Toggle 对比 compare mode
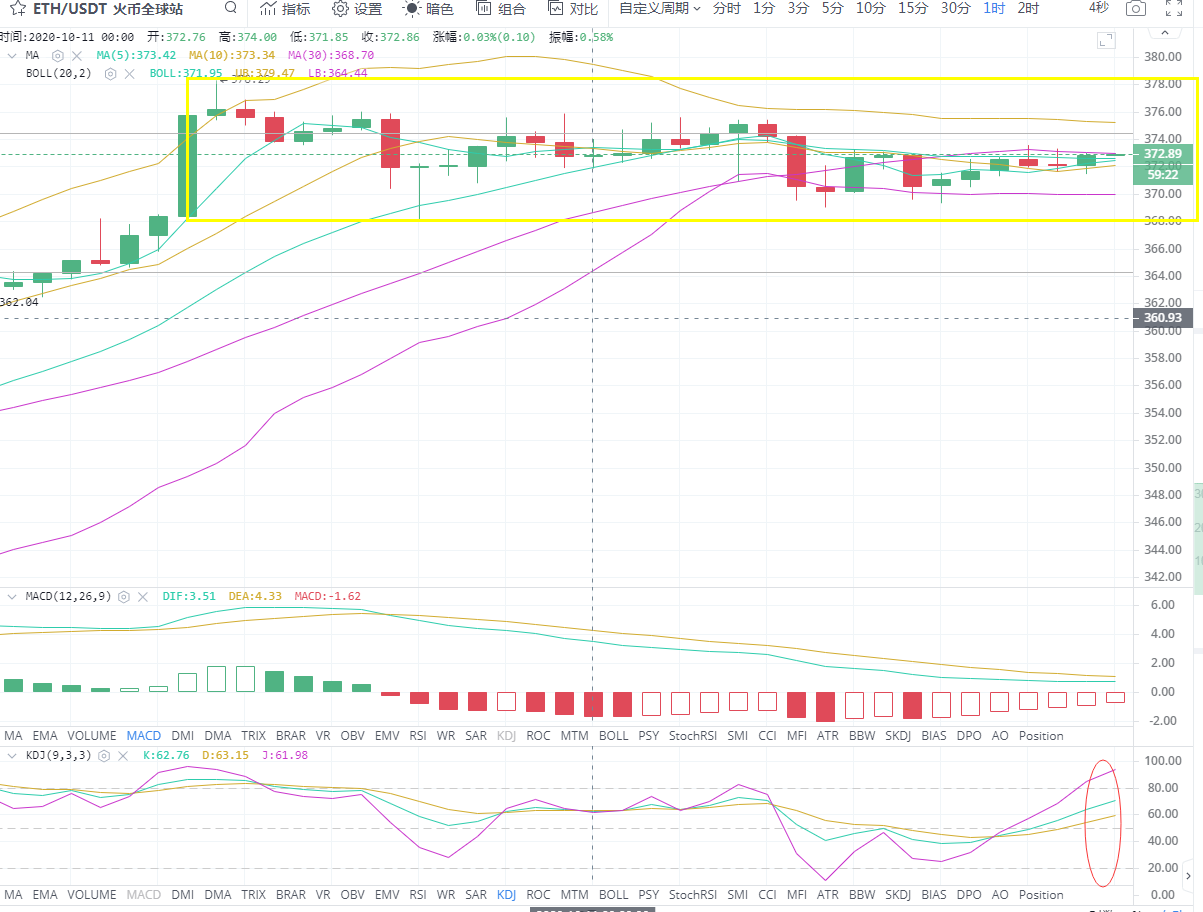This screenshot has height=912, width=1203. coord(573,9)
